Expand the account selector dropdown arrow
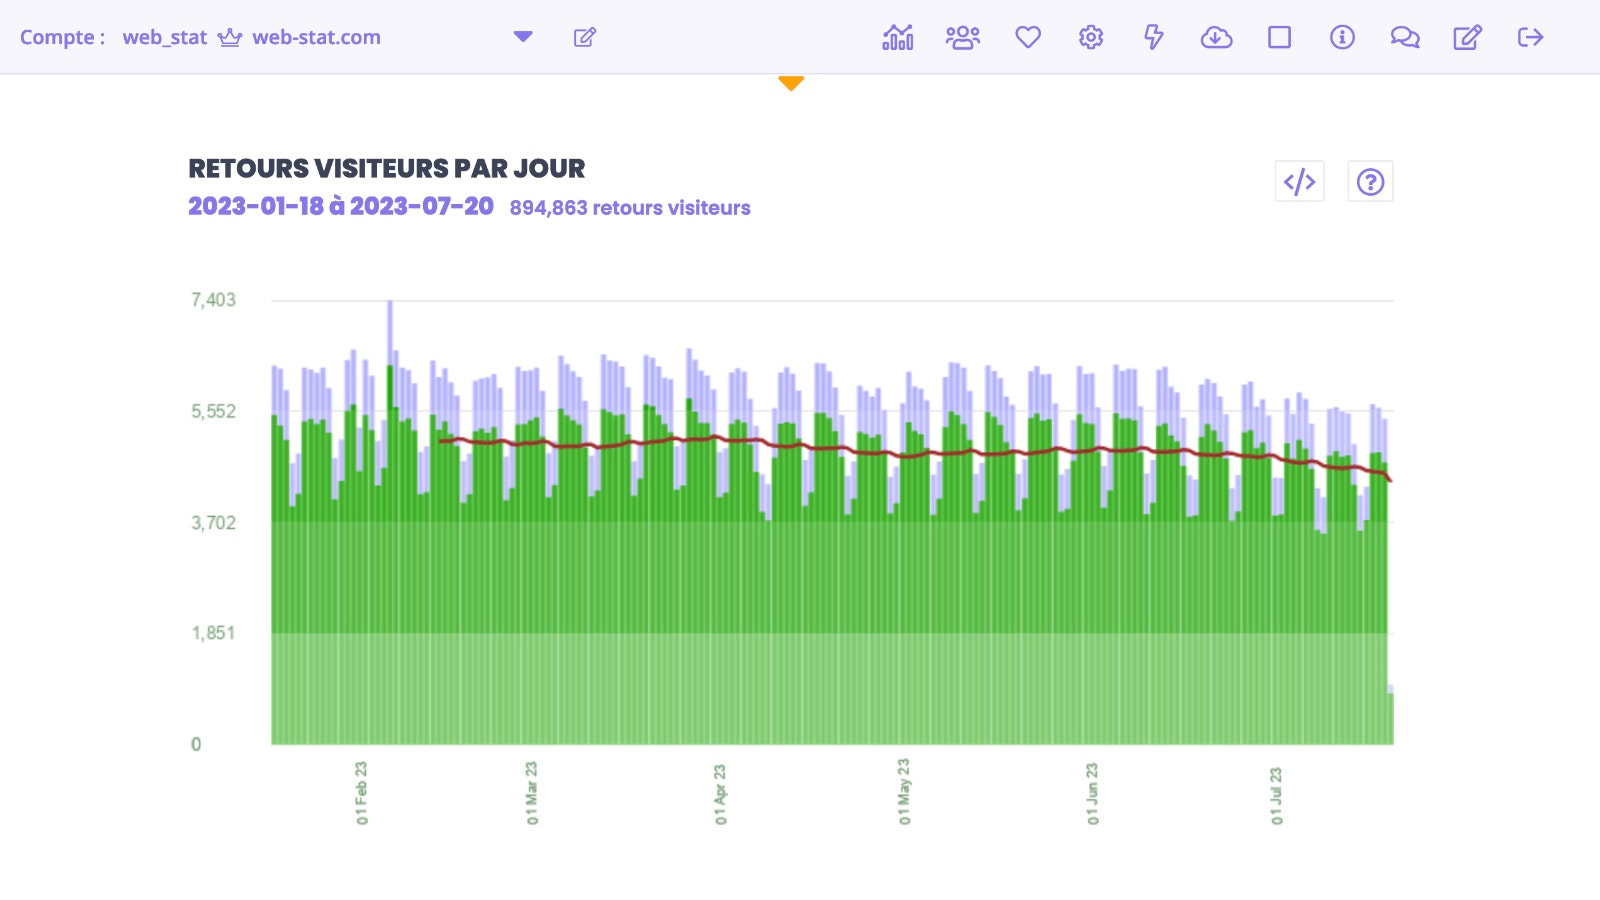The height and width of the screenshot is (900, 1600). [x=523, y=37]
